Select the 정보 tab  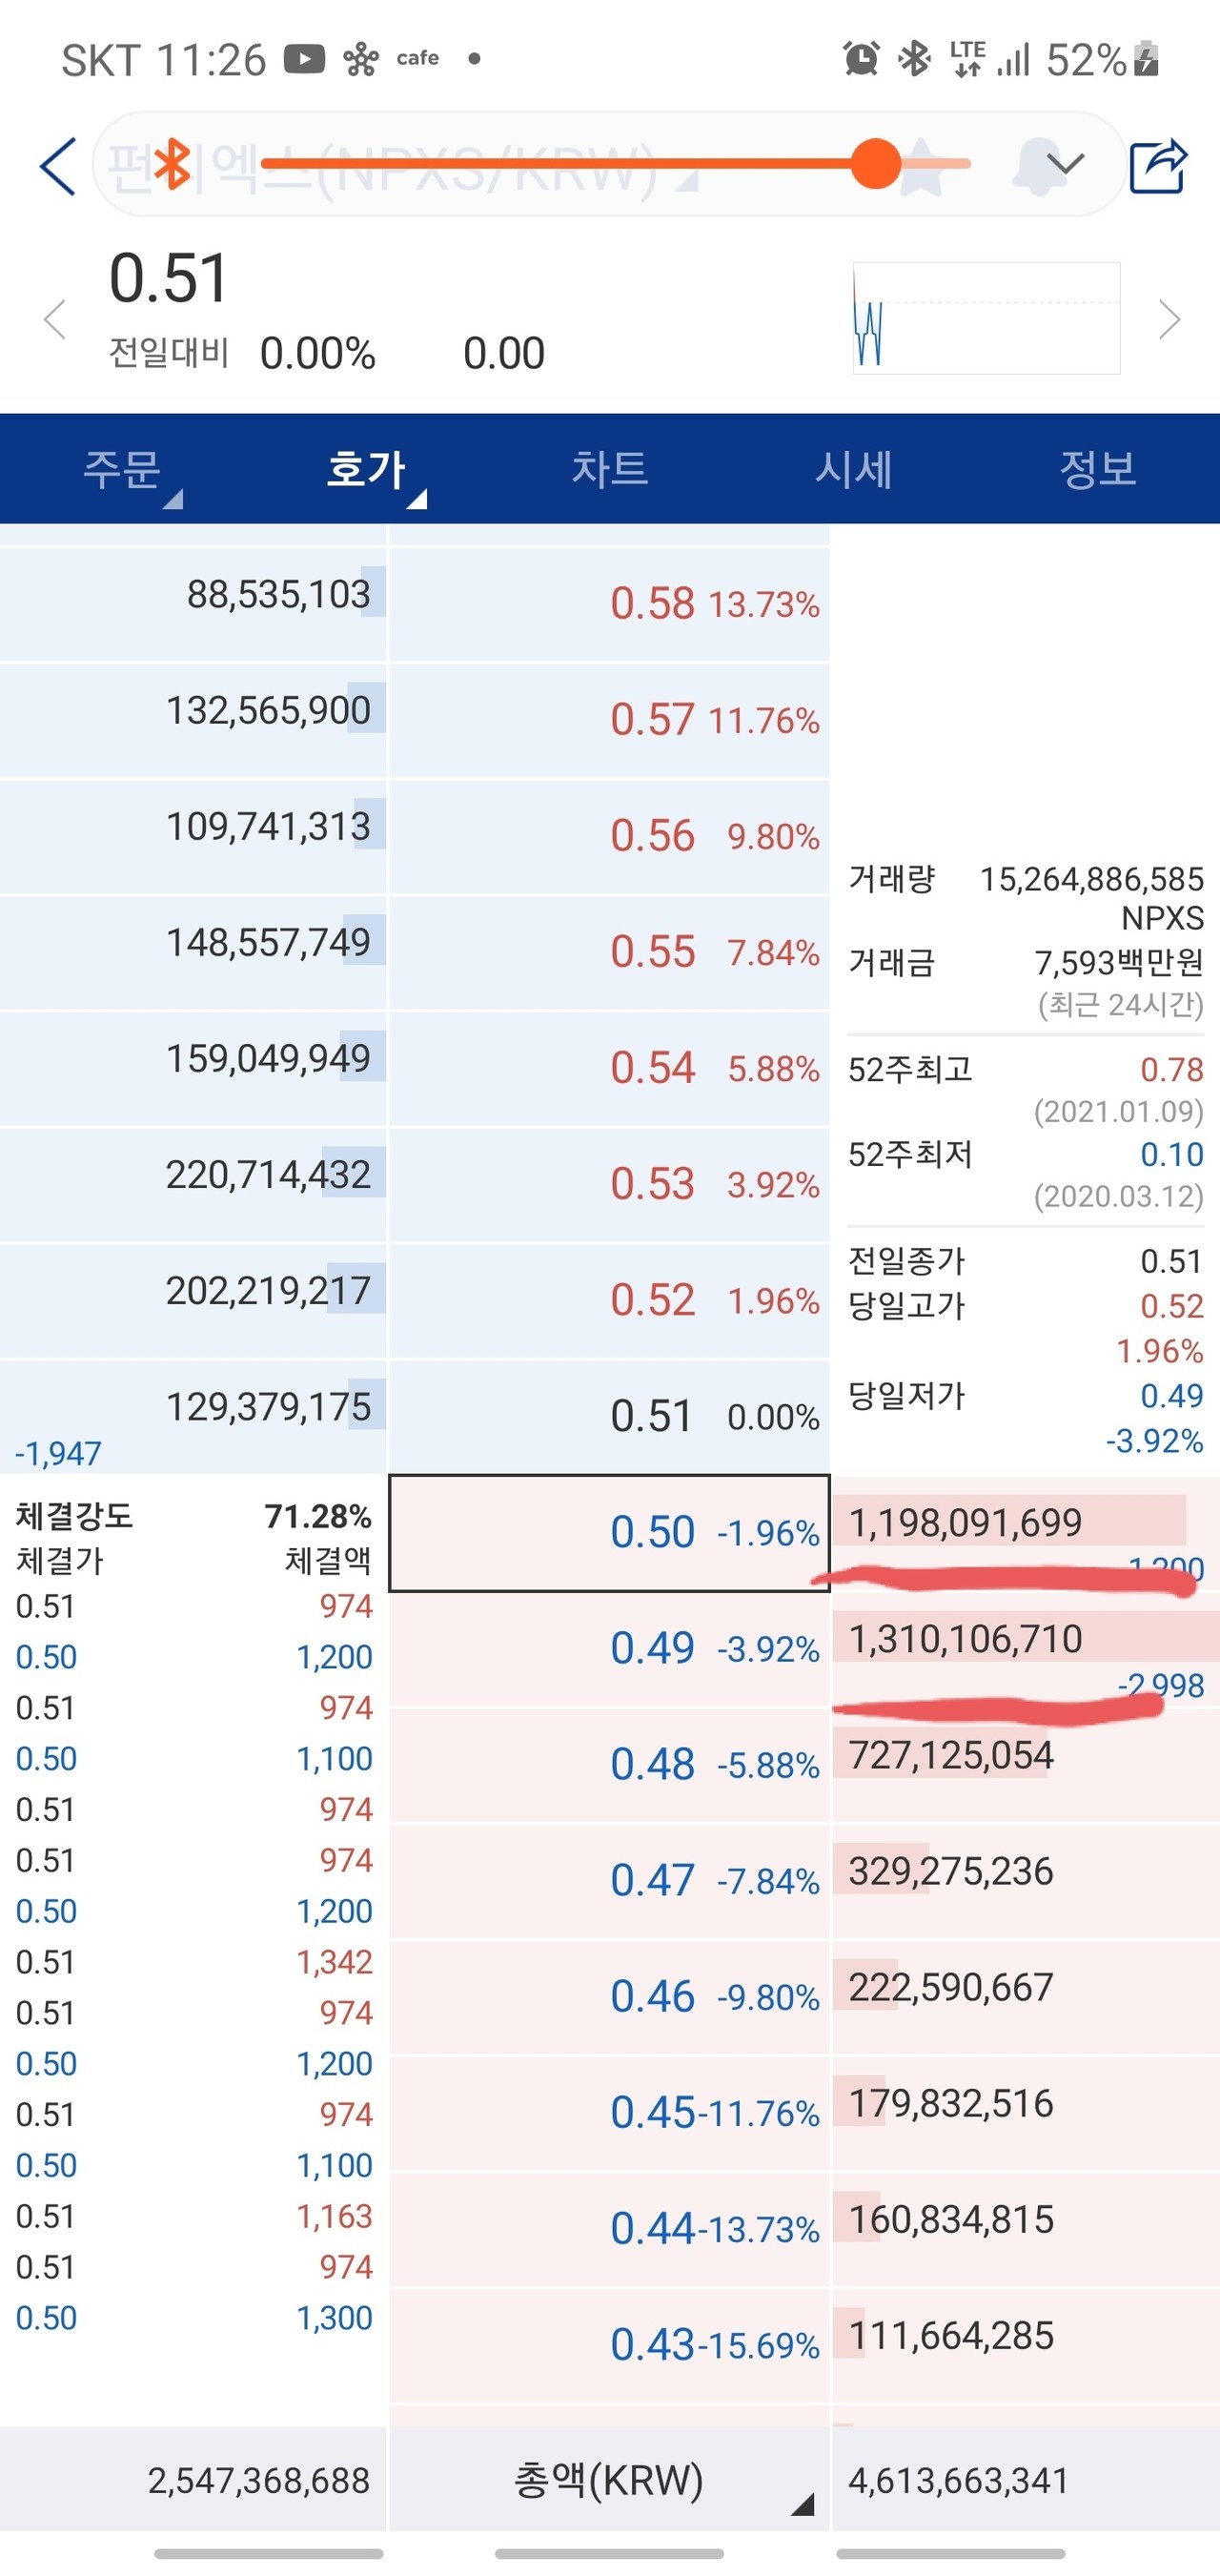pyautogui.click(x=1097, y=470)
